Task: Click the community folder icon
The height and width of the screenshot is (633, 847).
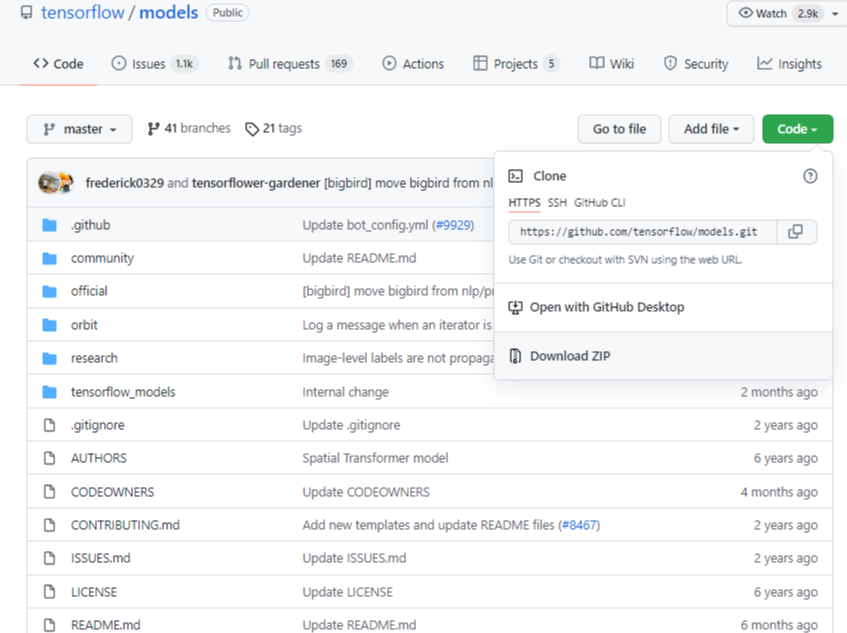Action: (x=50, y=258)
